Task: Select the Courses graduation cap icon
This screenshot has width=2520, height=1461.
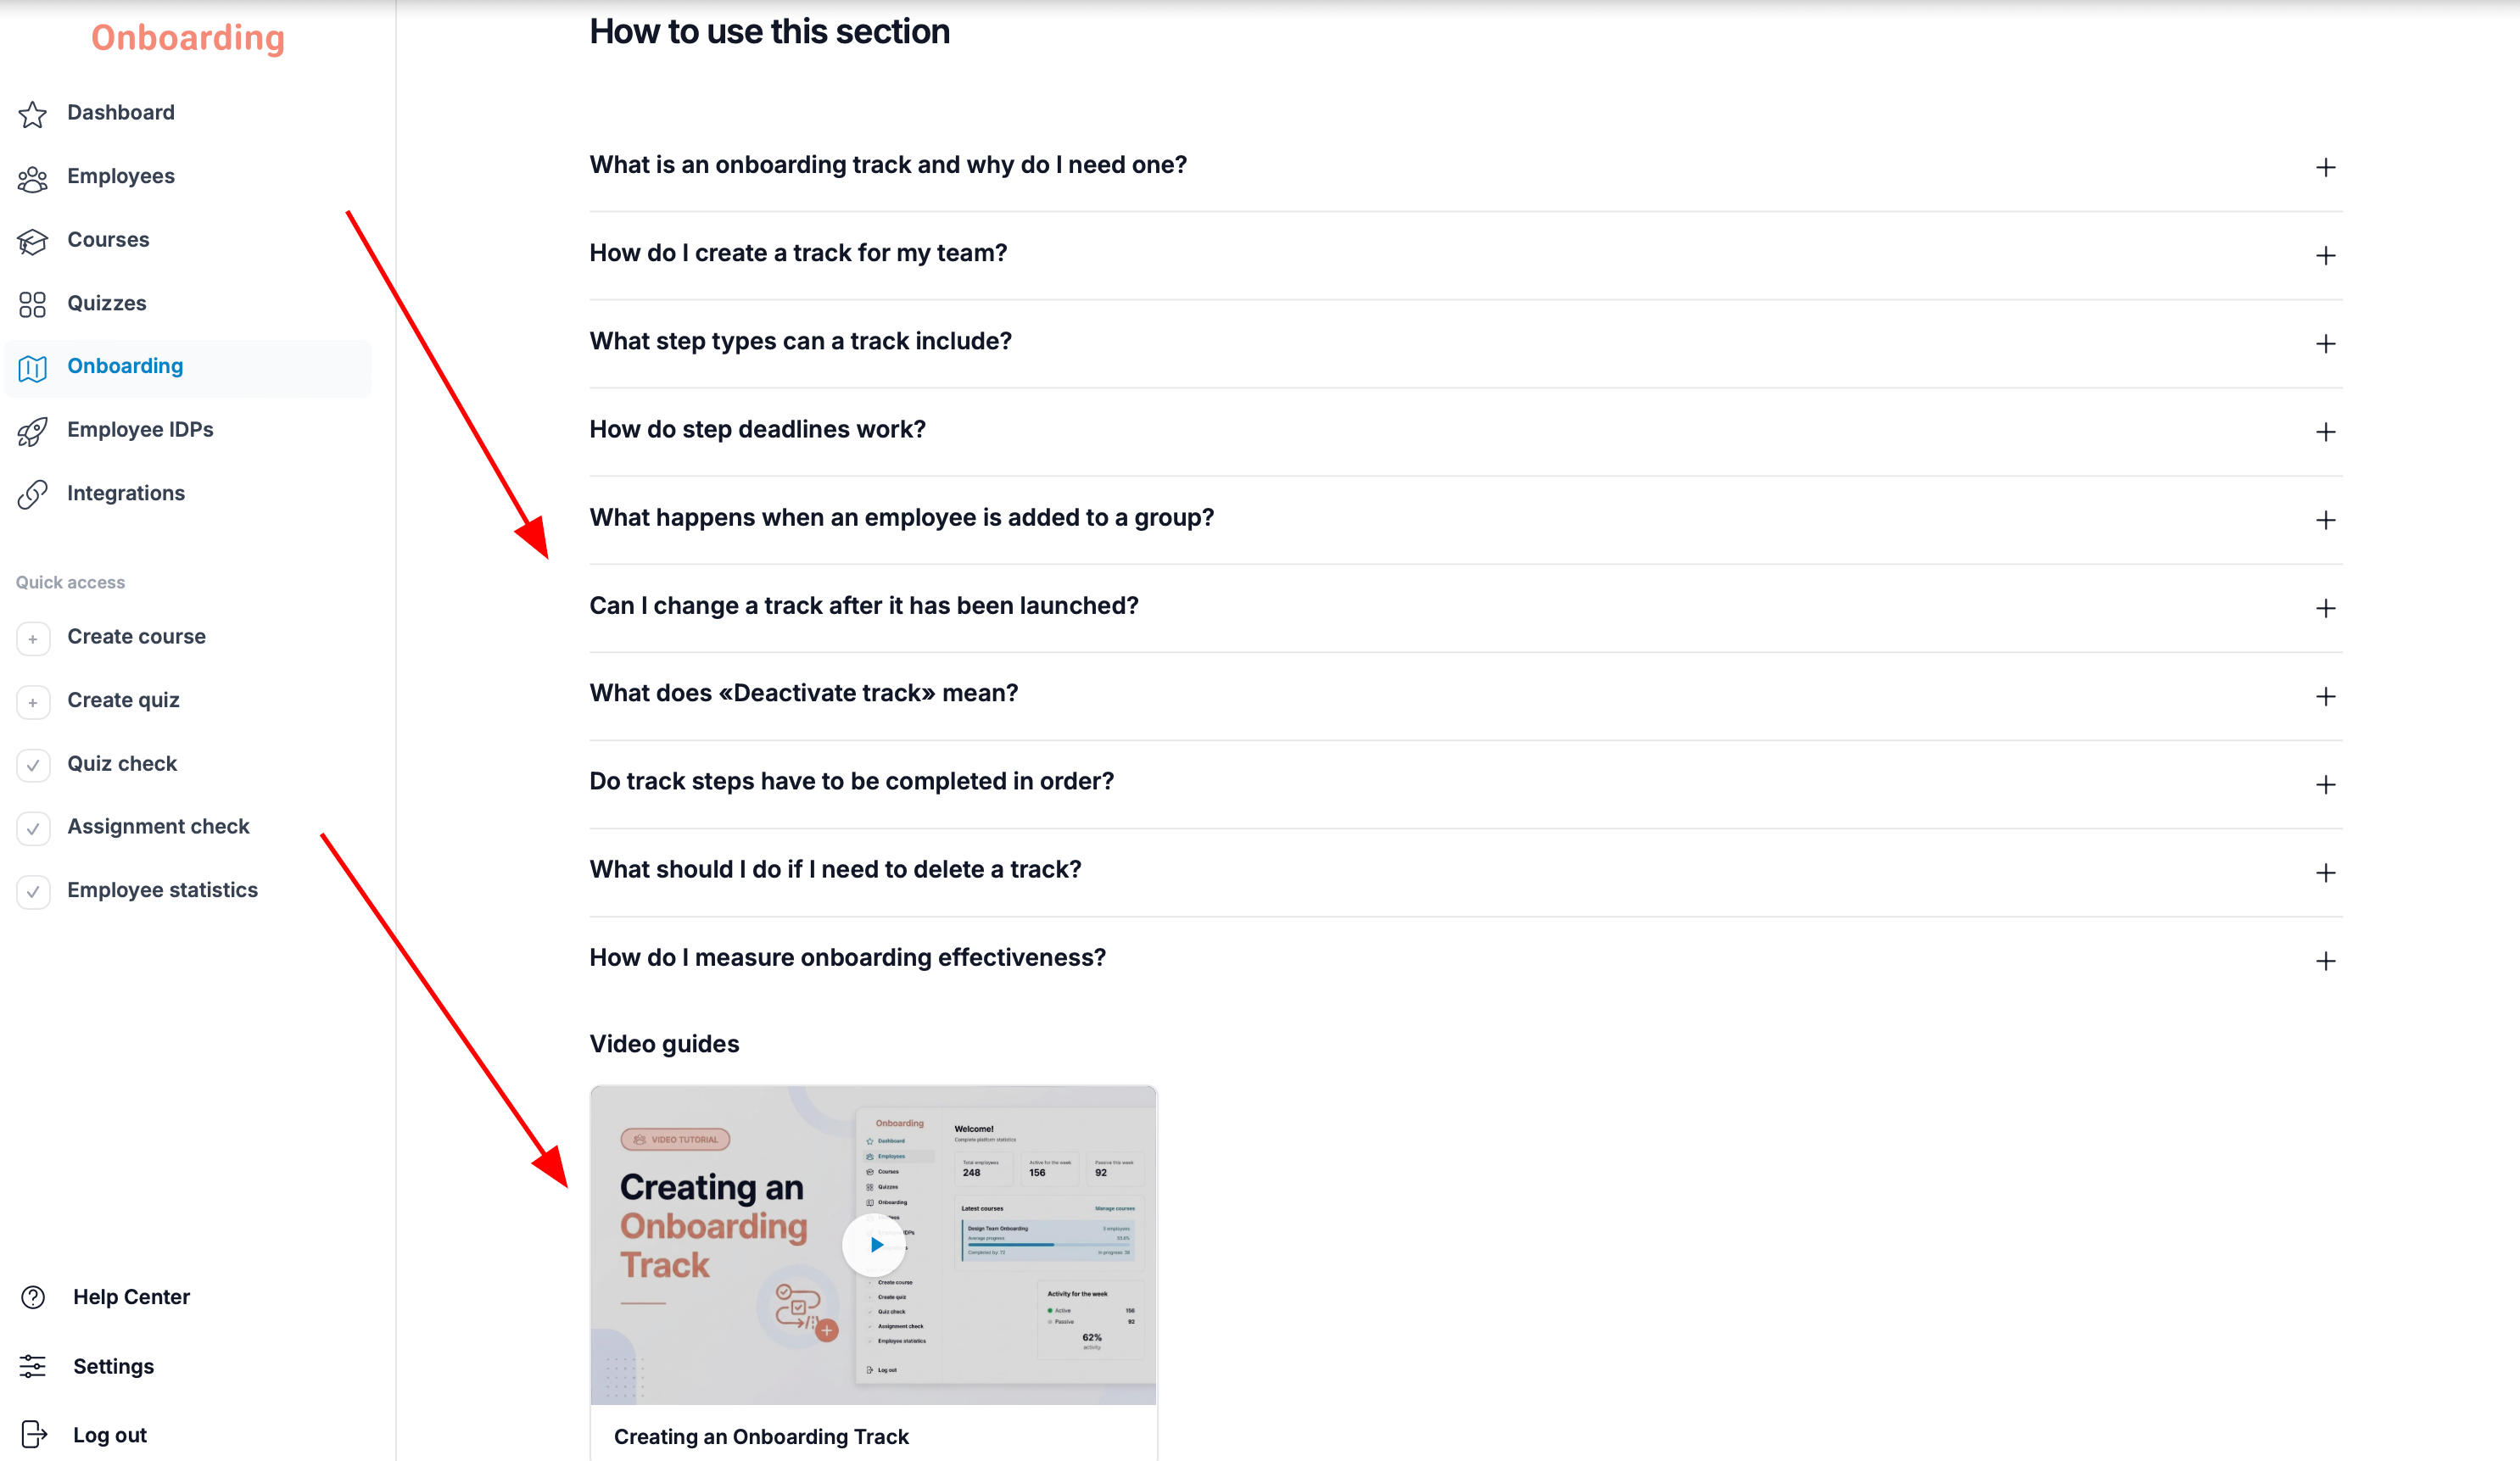Action: pos(32,241)
